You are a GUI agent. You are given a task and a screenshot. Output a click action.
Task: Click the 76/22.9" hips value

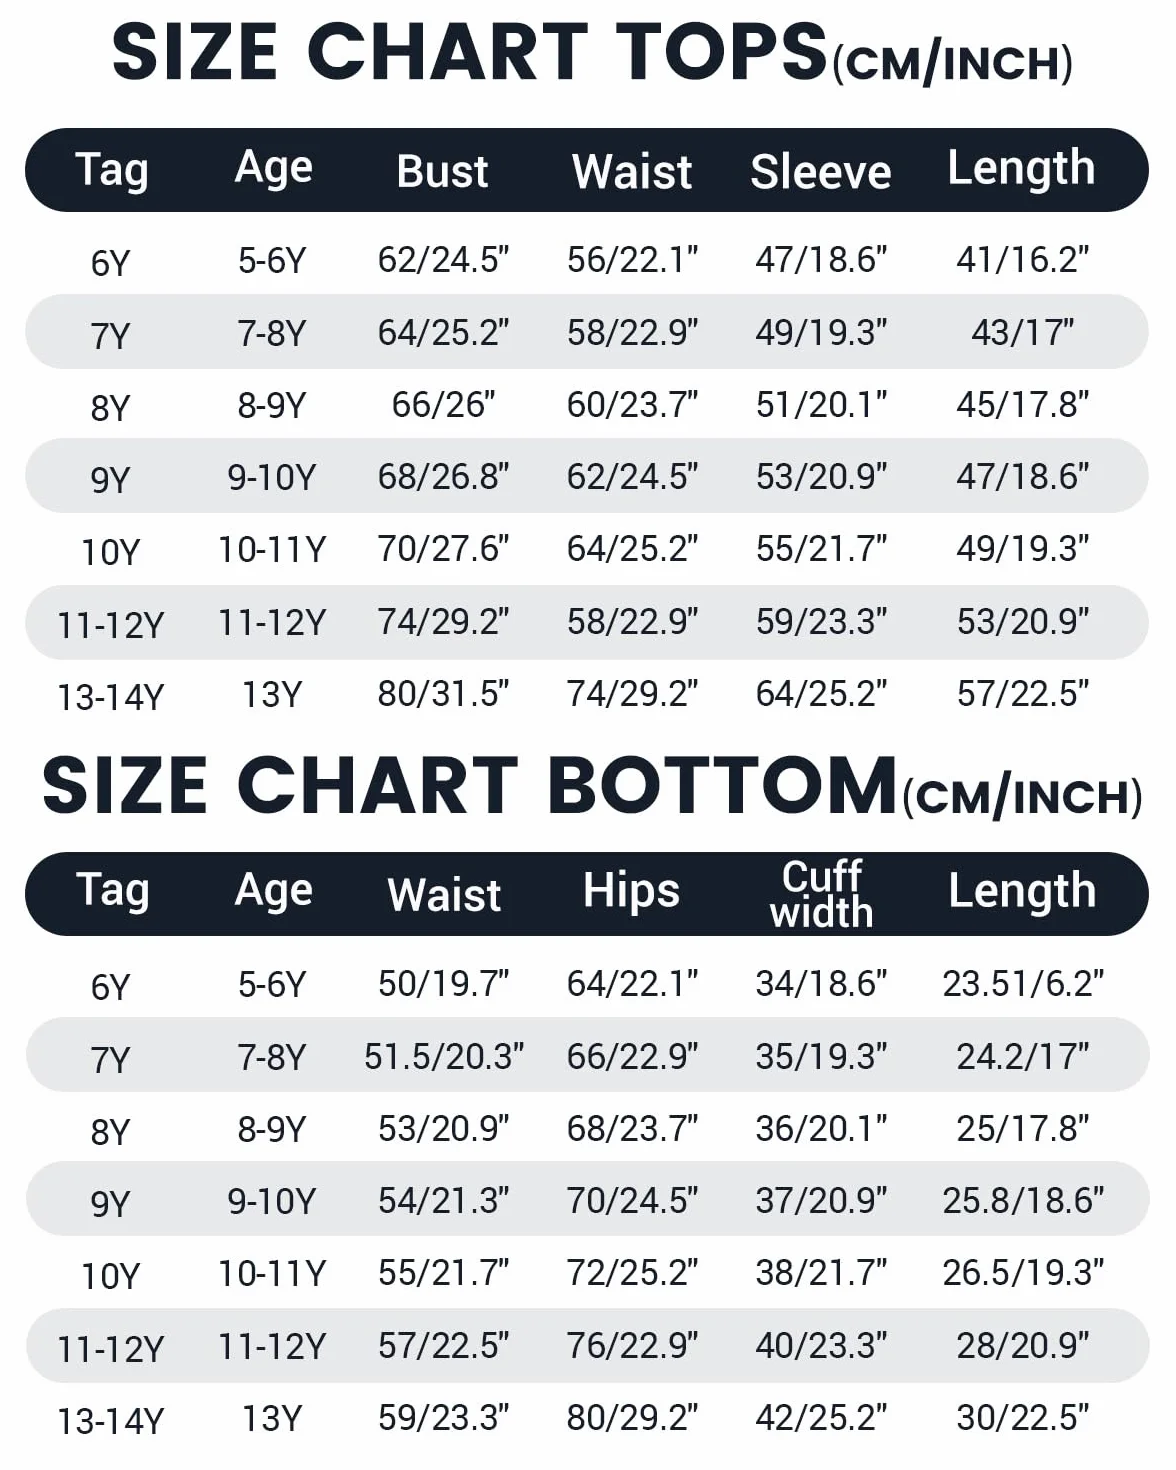[632, 1346]
